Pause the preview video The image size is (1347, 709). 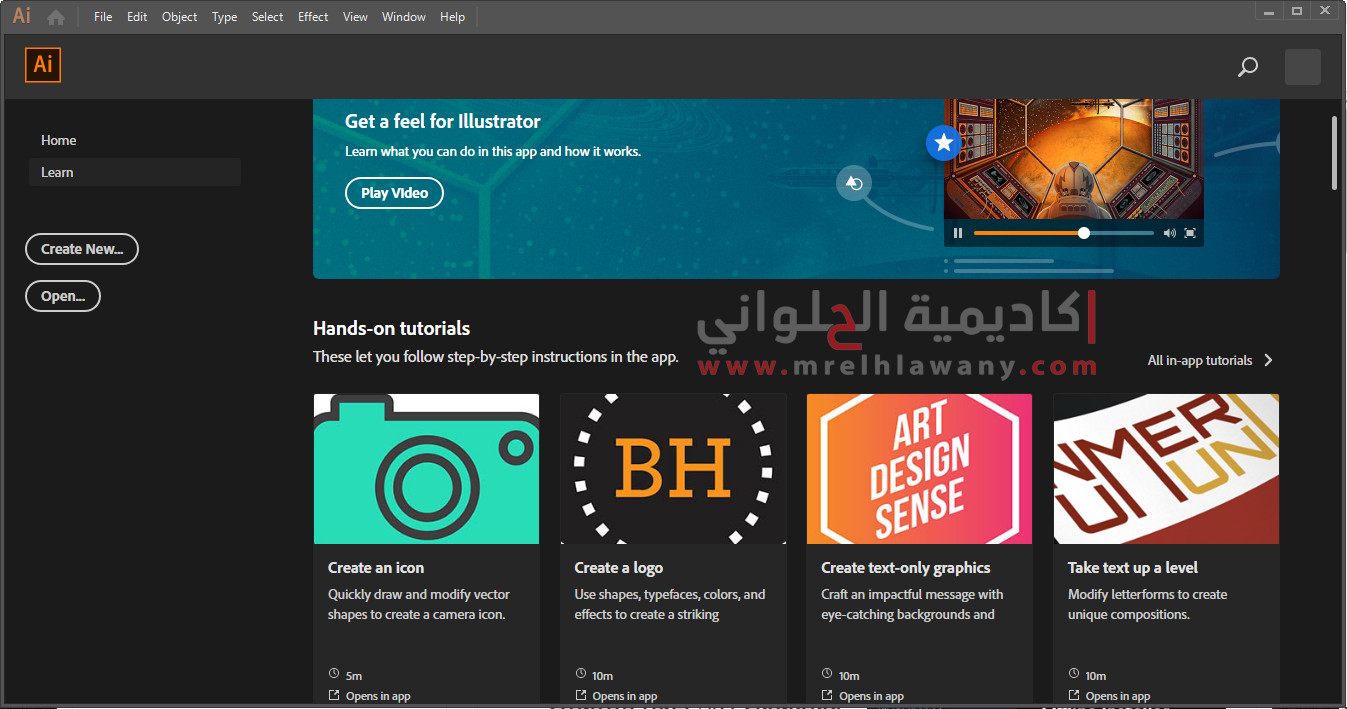tap(958, 233)
